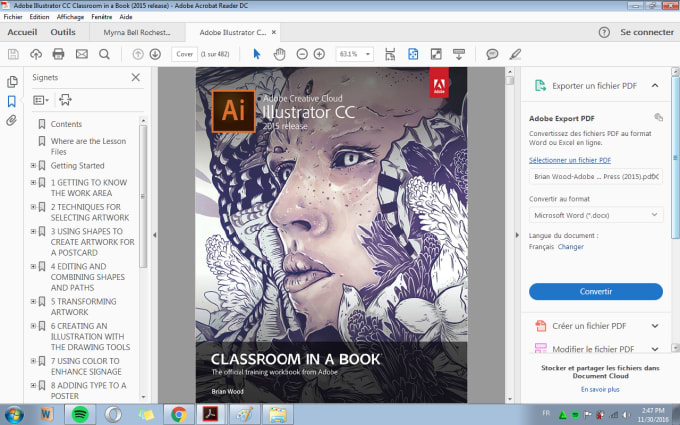Add a comment bubble note
The image size is (680, 425).
pyautogui.click(x=492, y=54)
